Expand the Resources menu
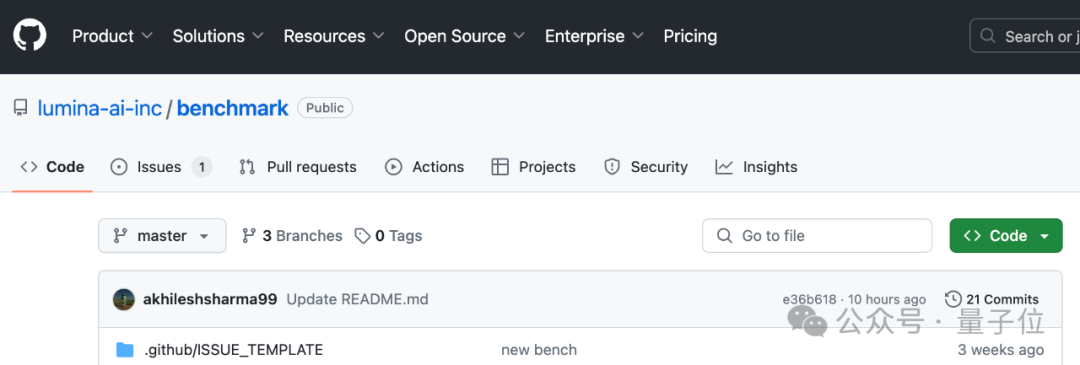1080x365 pixels. point(334,36)
